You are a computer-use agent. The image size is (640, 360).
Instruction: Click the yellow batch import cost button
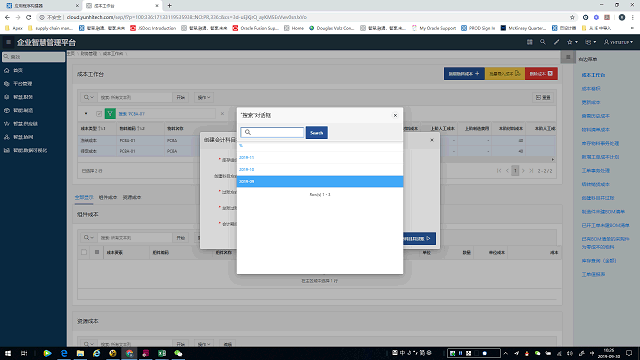[504, 73]
